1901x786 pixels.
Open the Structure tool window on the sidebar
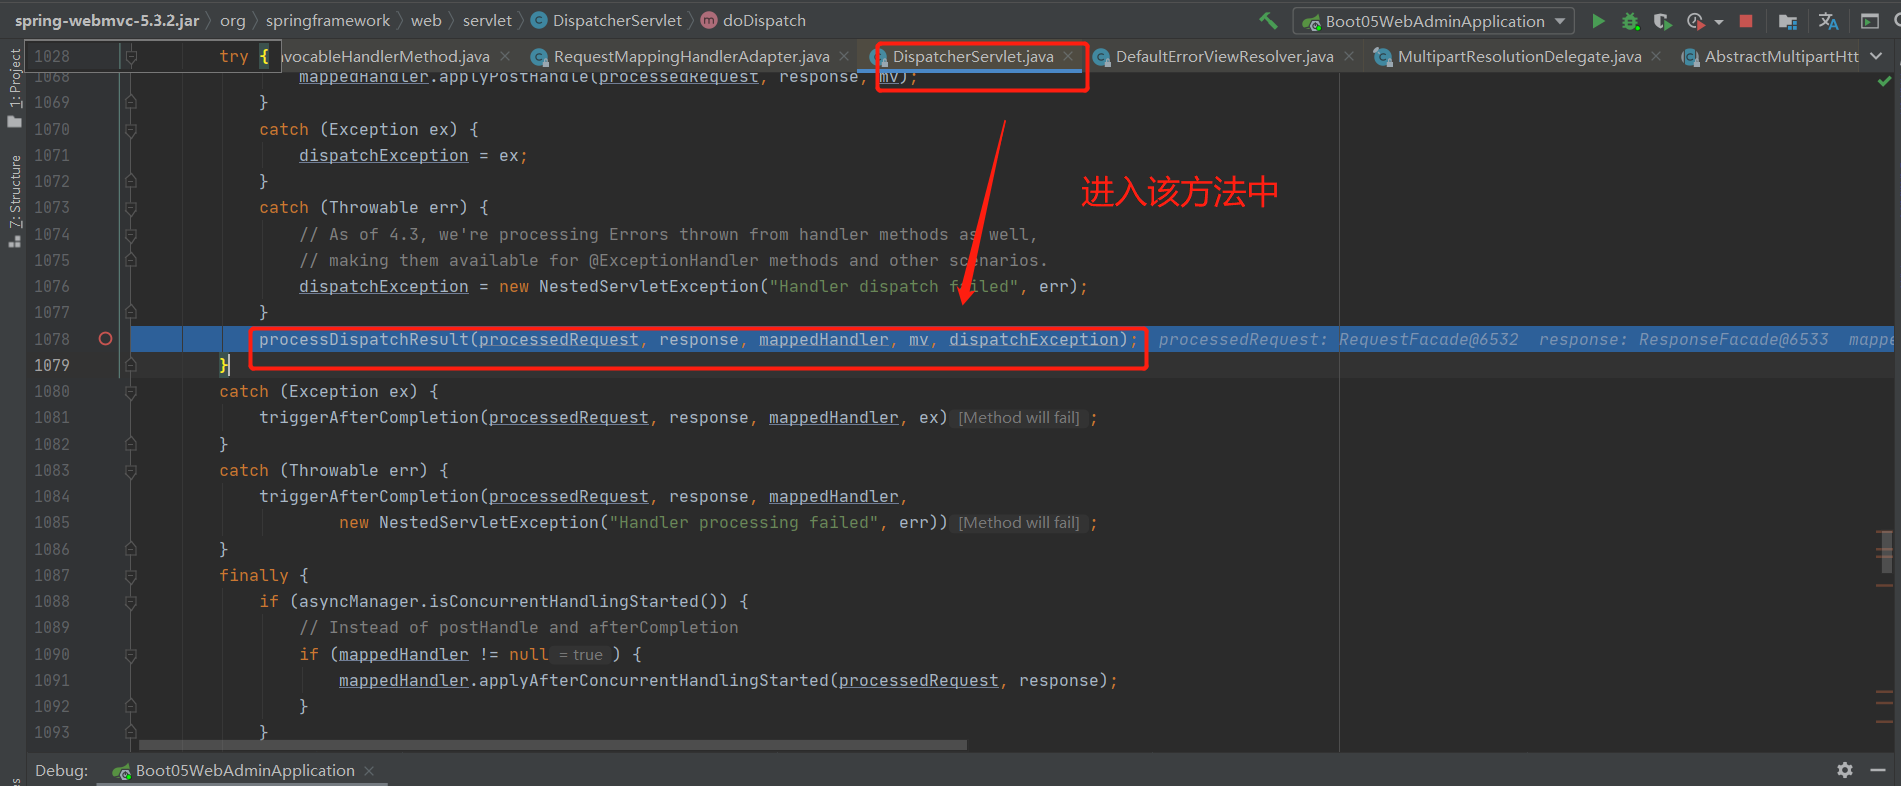click(14, 200)
